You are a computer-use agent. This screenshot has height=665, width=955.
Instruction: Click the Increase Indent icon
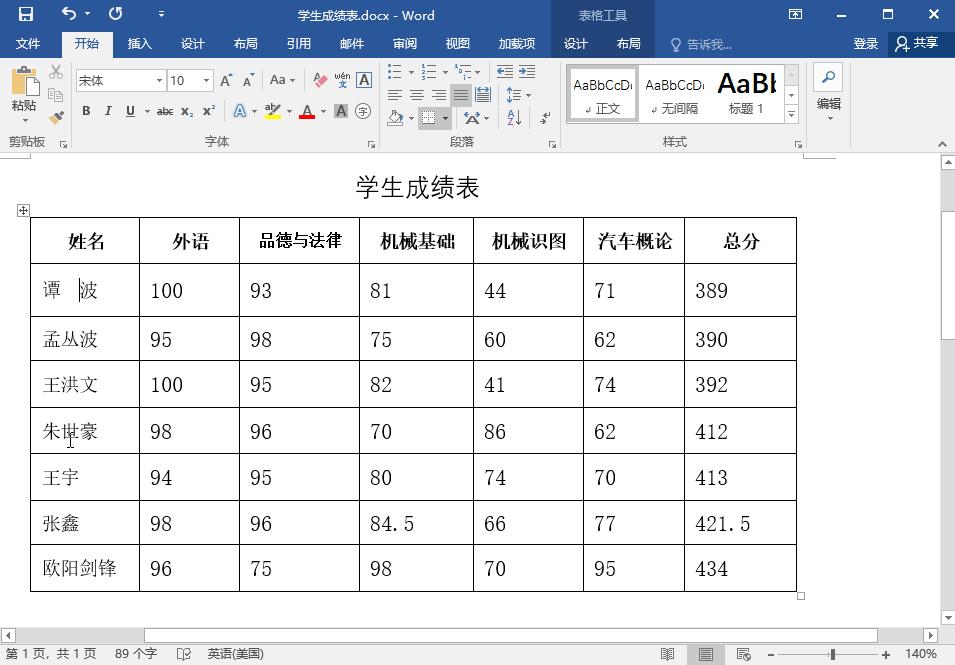527,72
